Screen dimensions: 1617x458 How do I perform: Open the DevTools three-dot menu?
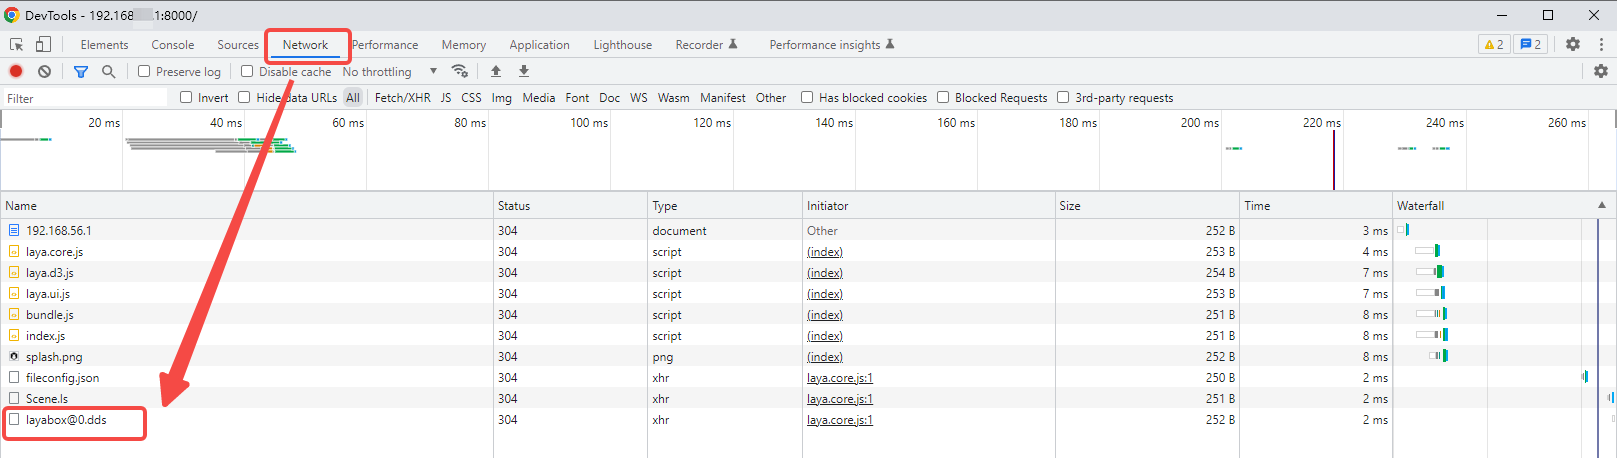(1601, 44)
